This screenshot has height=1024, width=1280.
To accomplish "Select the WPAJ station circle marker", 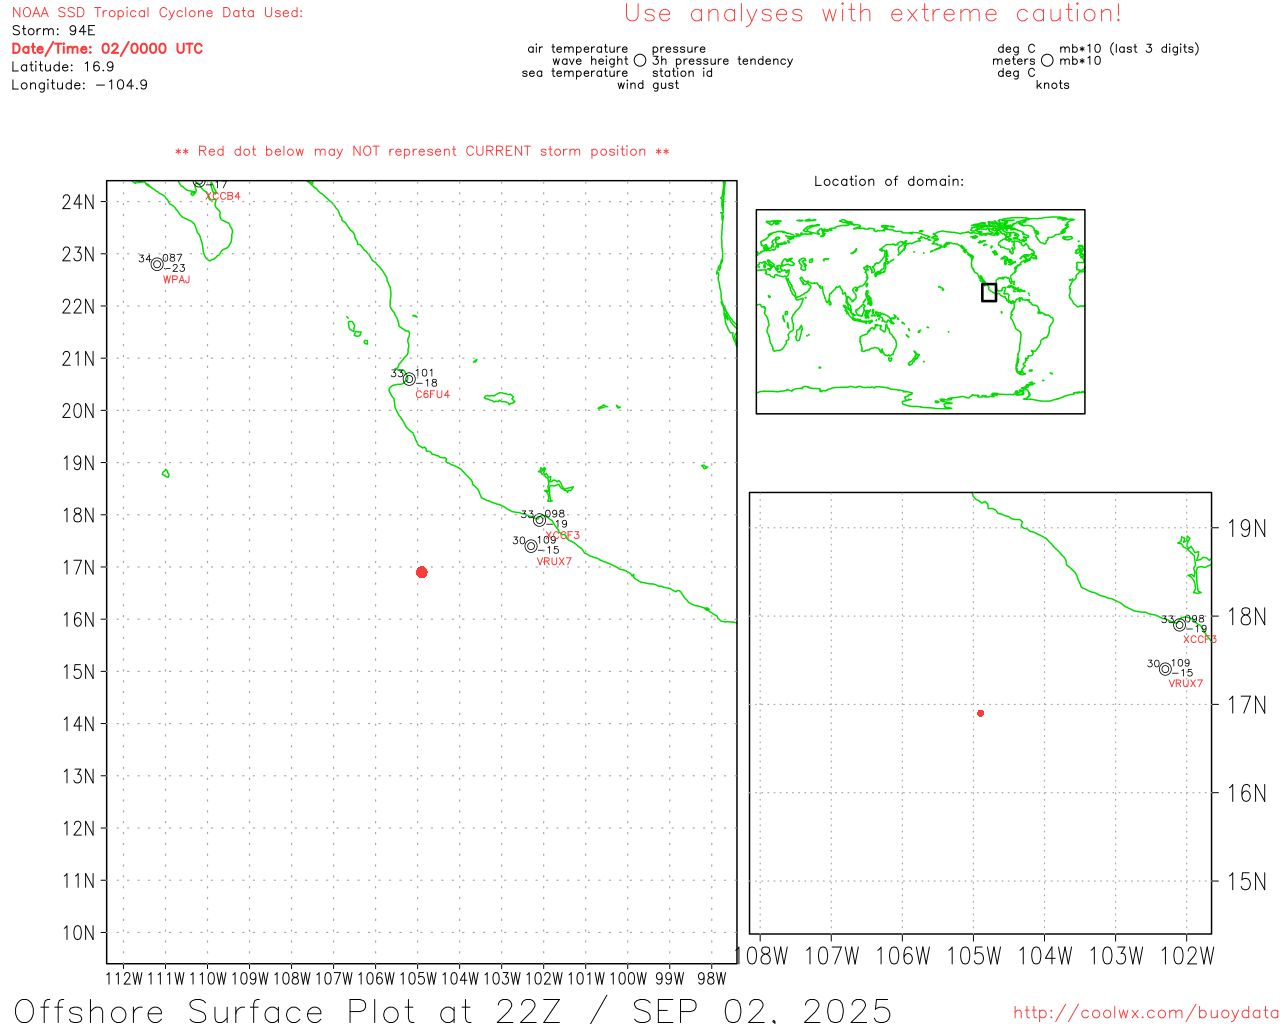I will pyautogui.click(x=157, y=264).
